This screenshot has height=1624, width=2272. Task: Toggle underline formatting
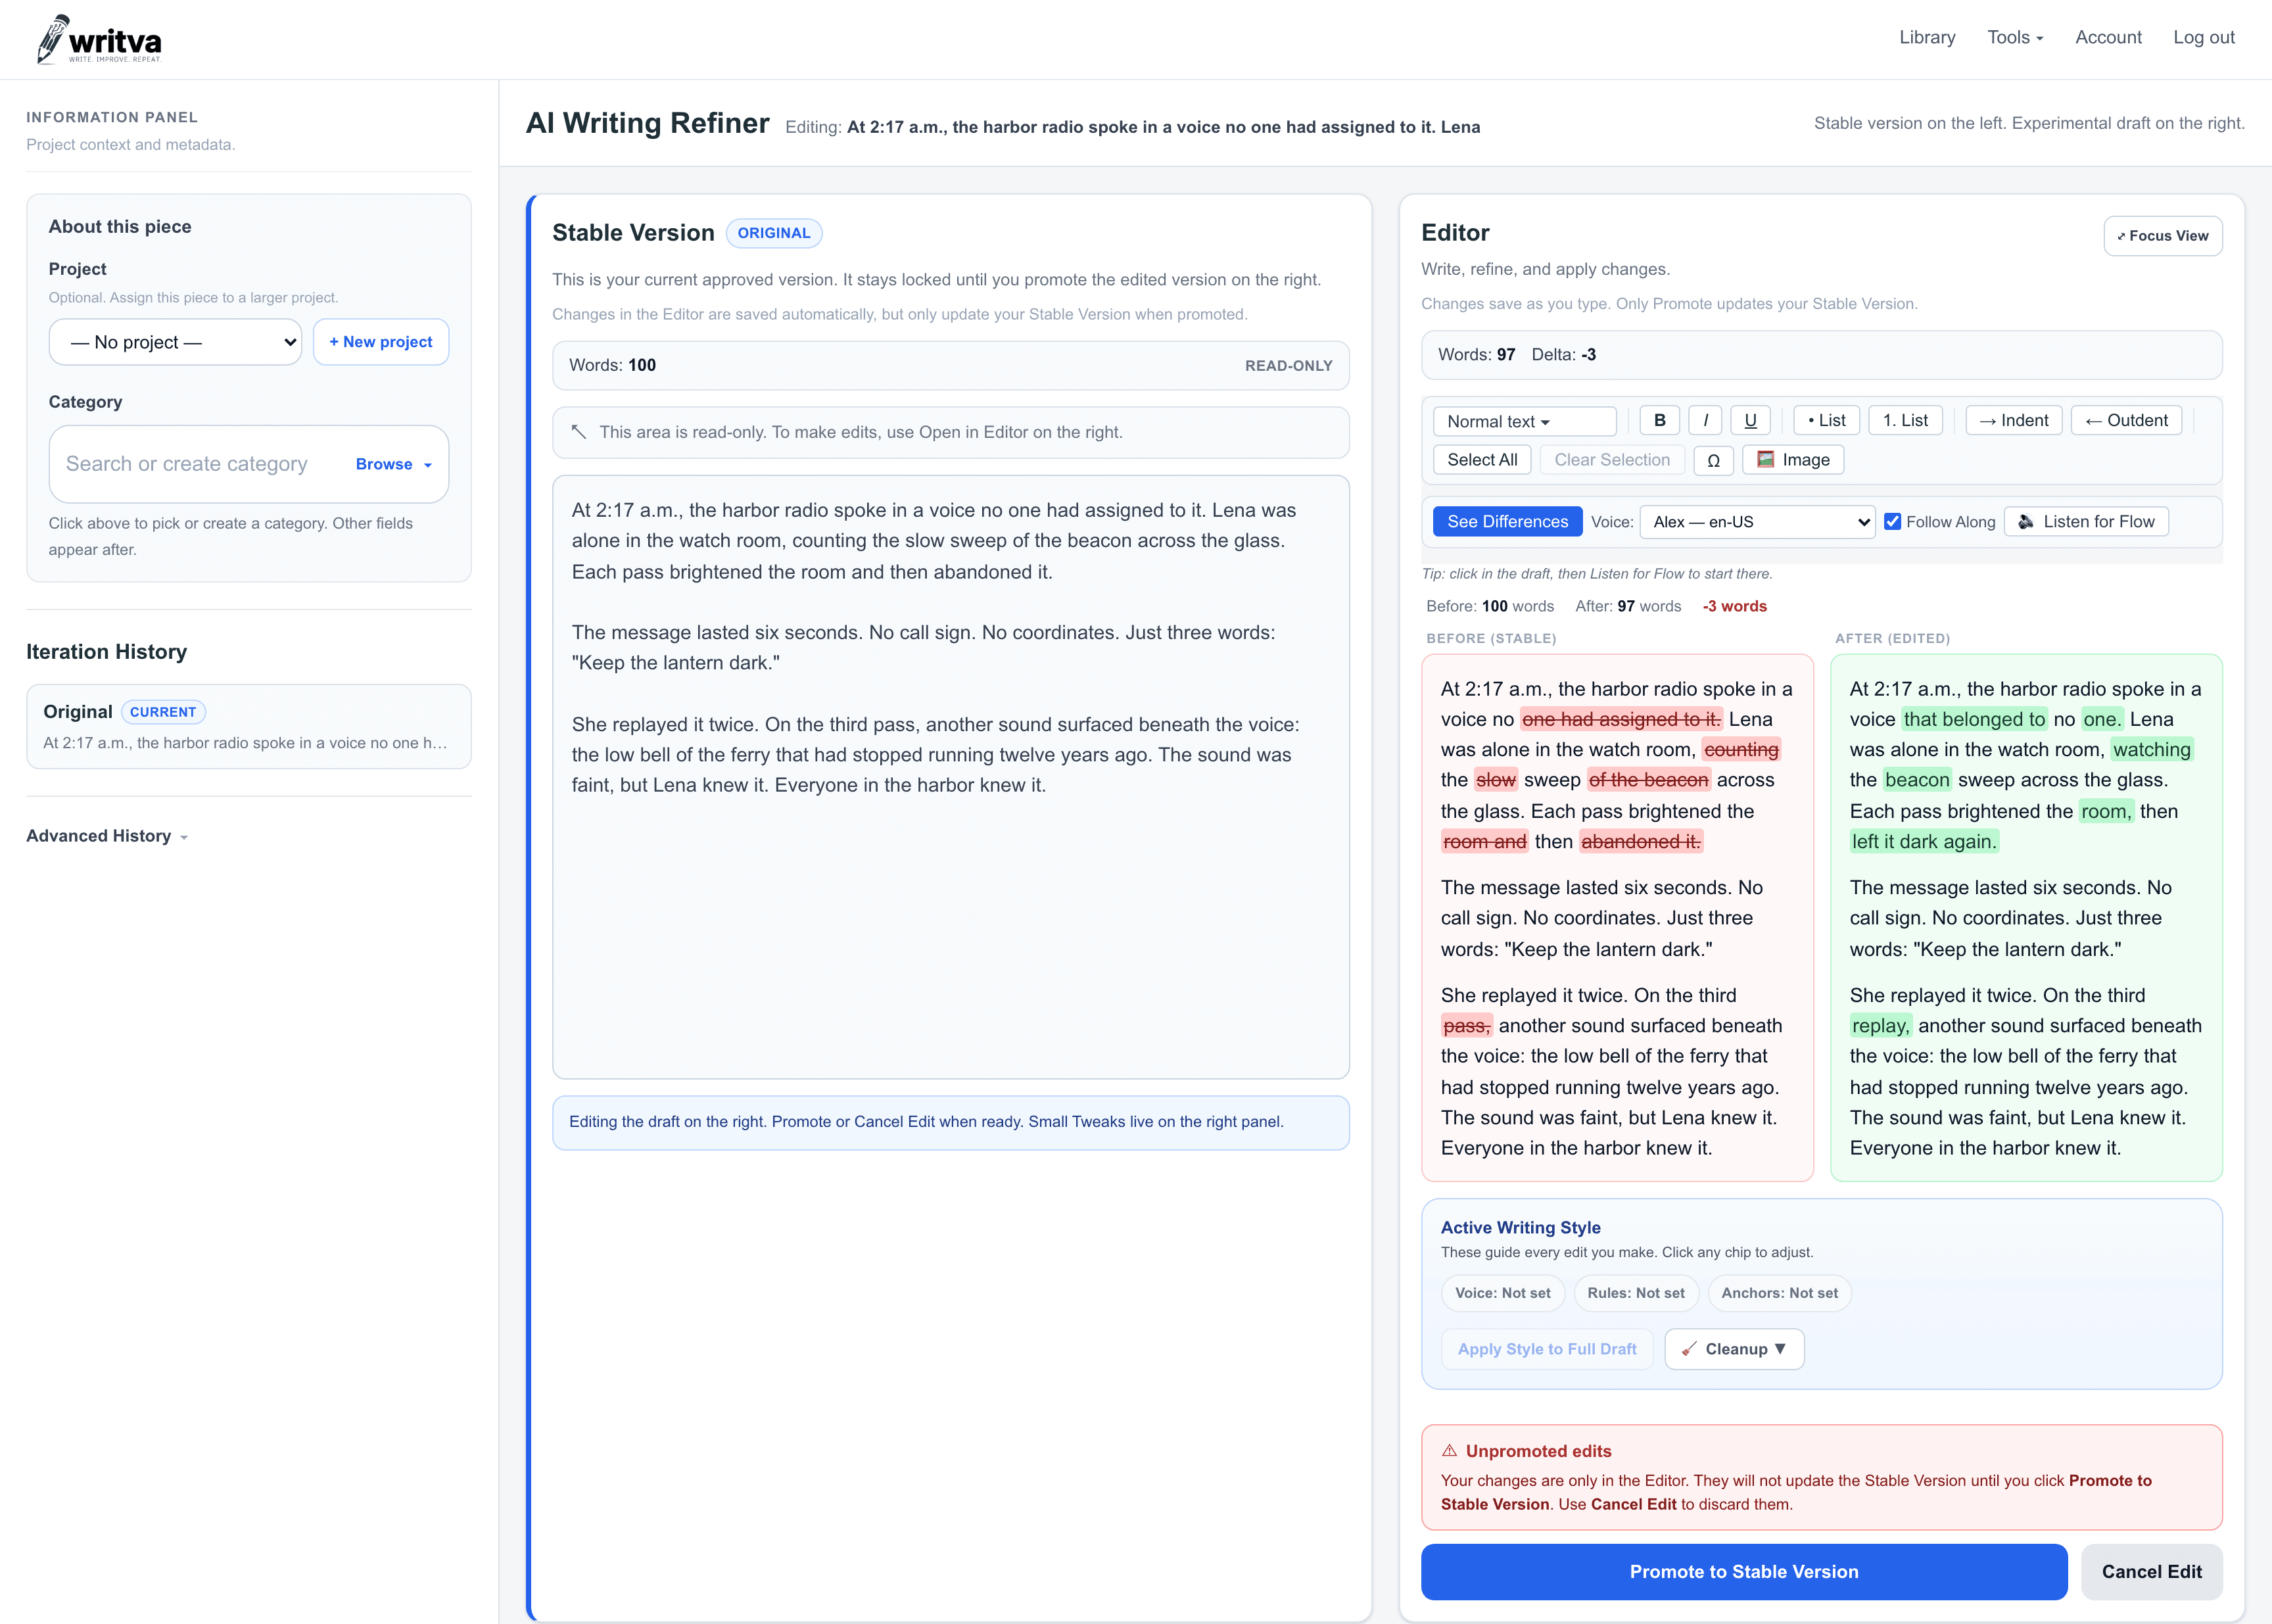coord(1750,421)
